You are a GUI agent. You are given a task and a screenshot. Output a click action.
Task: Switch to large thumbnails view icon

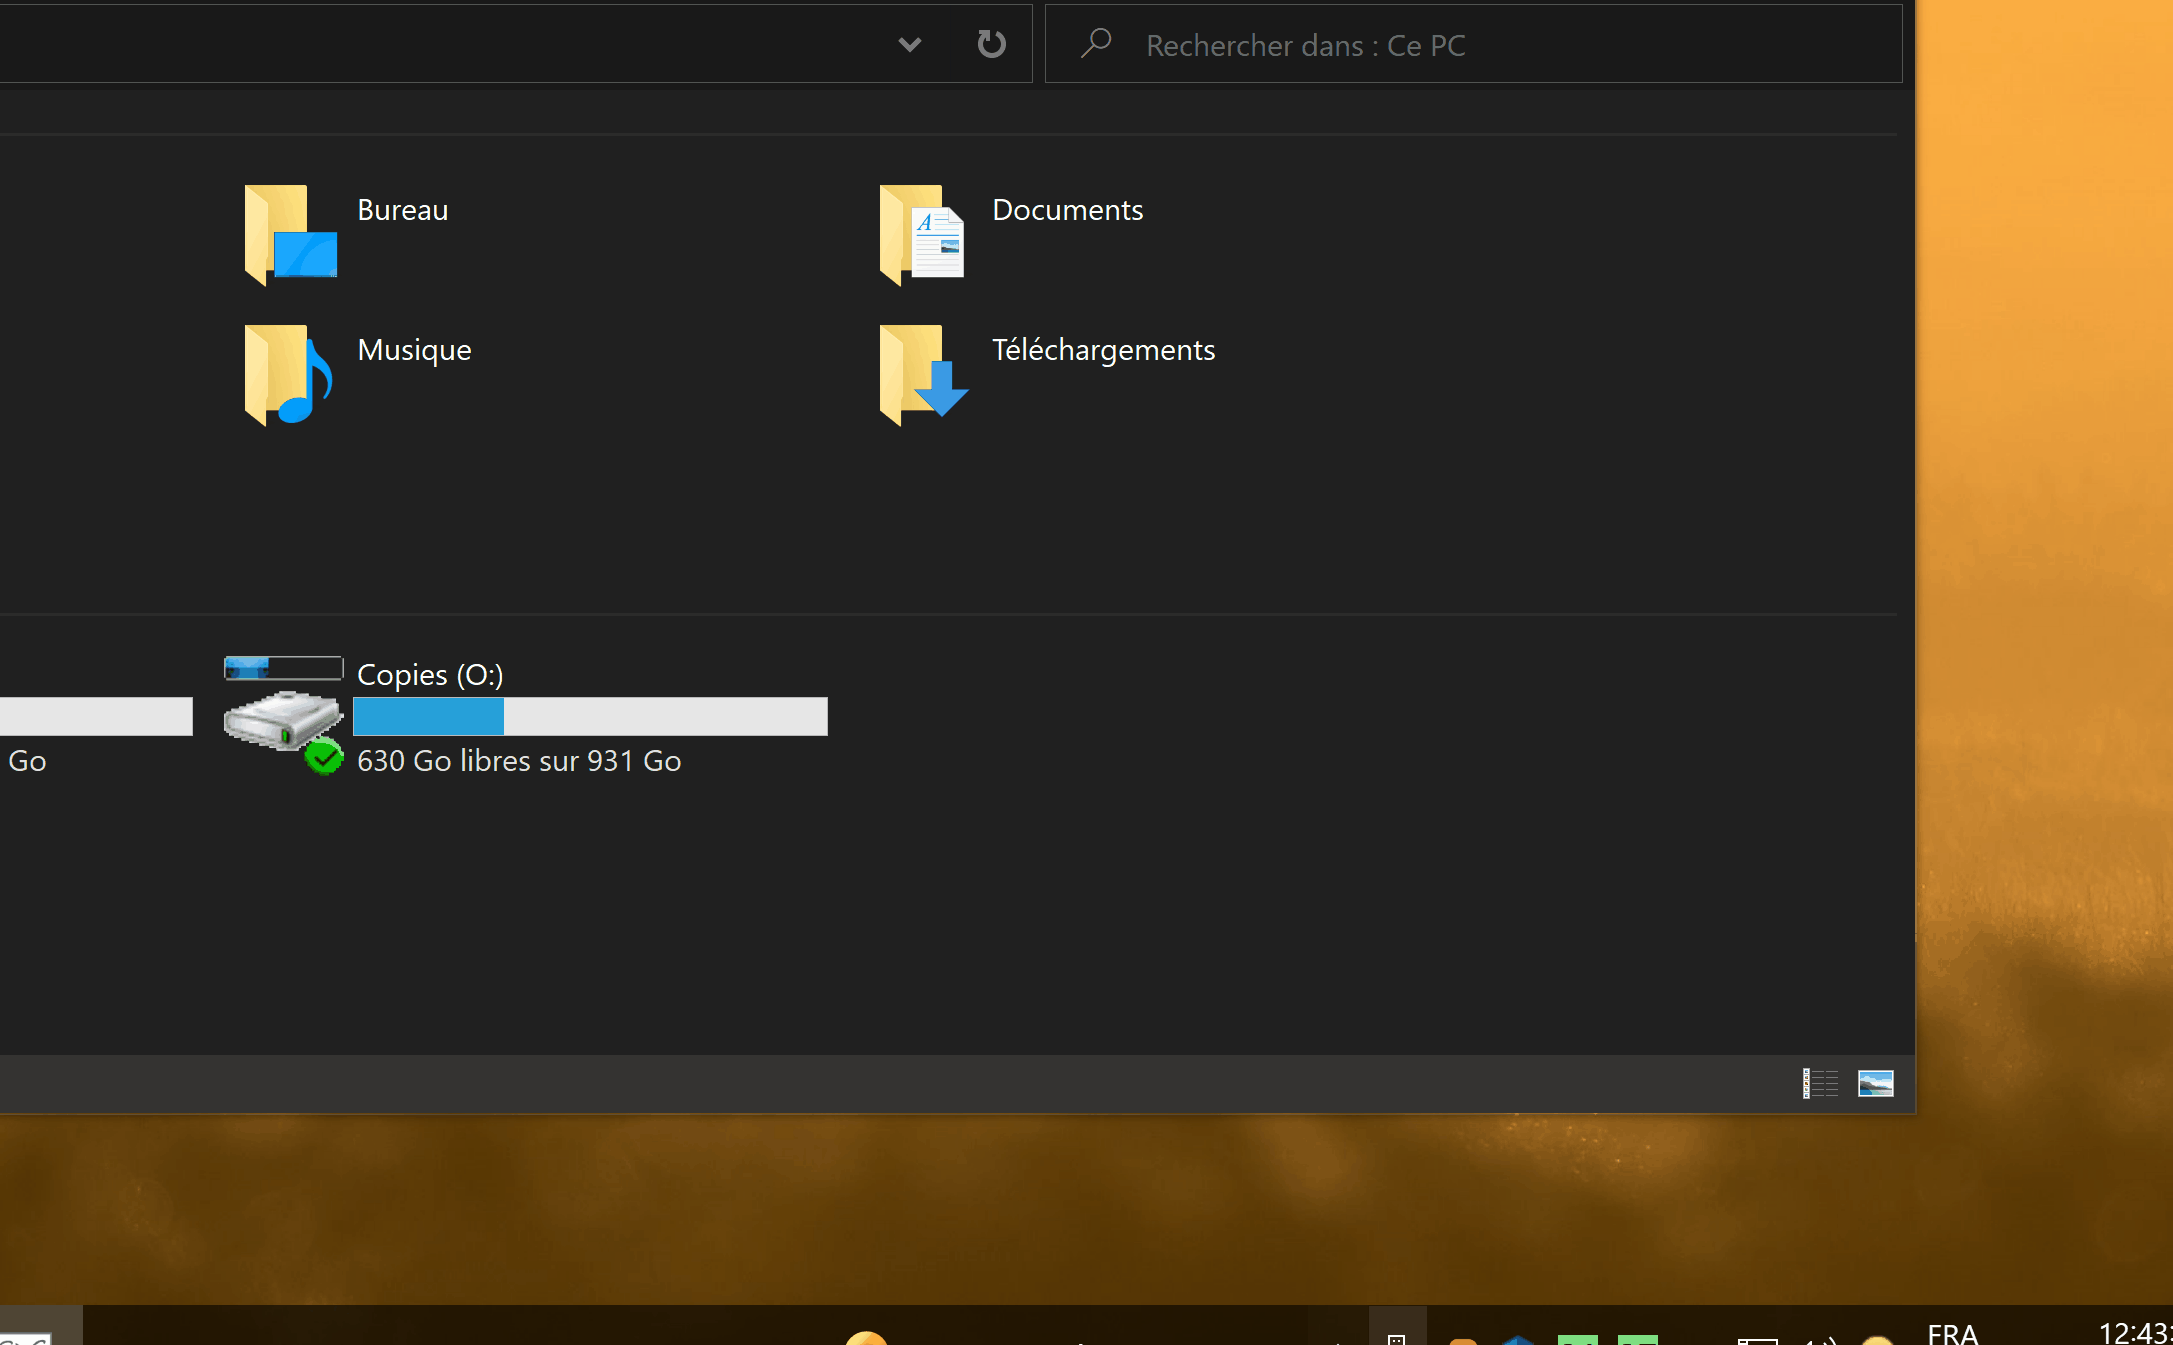pos(1875,1083)
